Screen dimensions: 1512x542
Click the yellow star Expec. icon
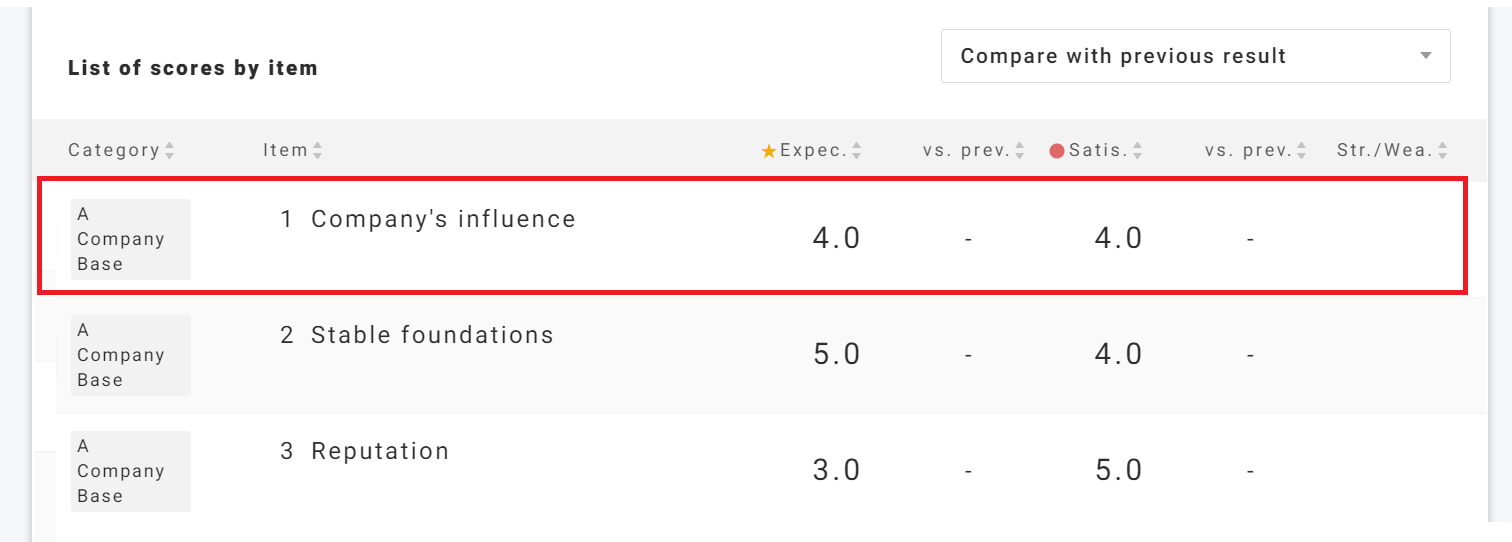click(x=769, y=151)
